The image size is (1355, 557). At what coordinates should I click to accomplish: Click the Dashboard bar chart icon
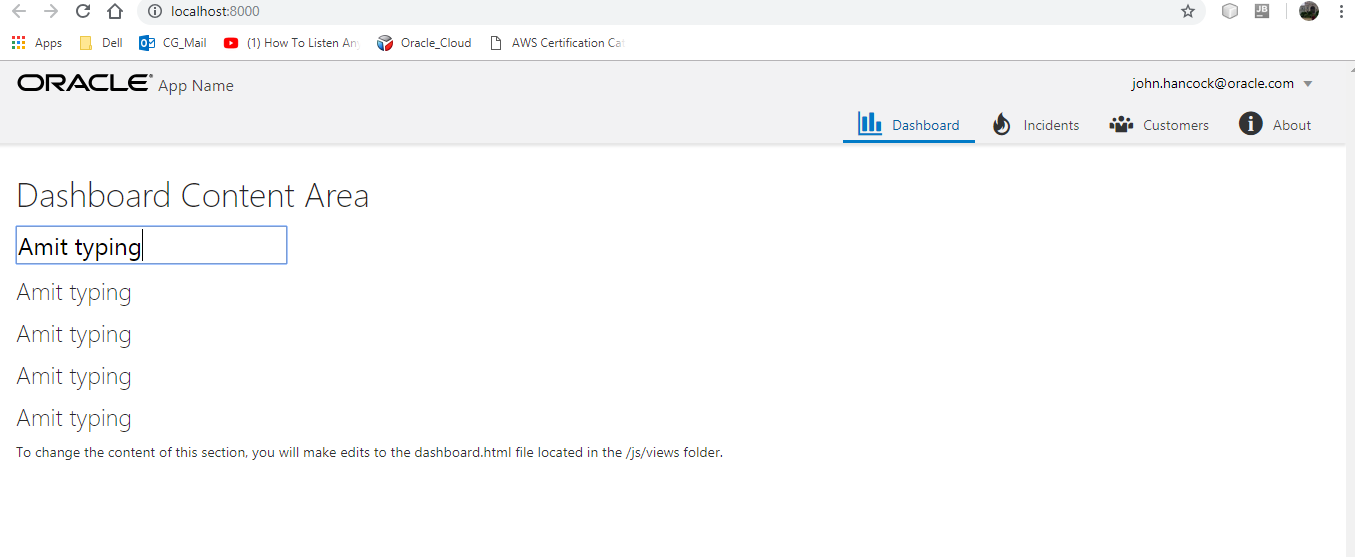[x=870, y=123]
